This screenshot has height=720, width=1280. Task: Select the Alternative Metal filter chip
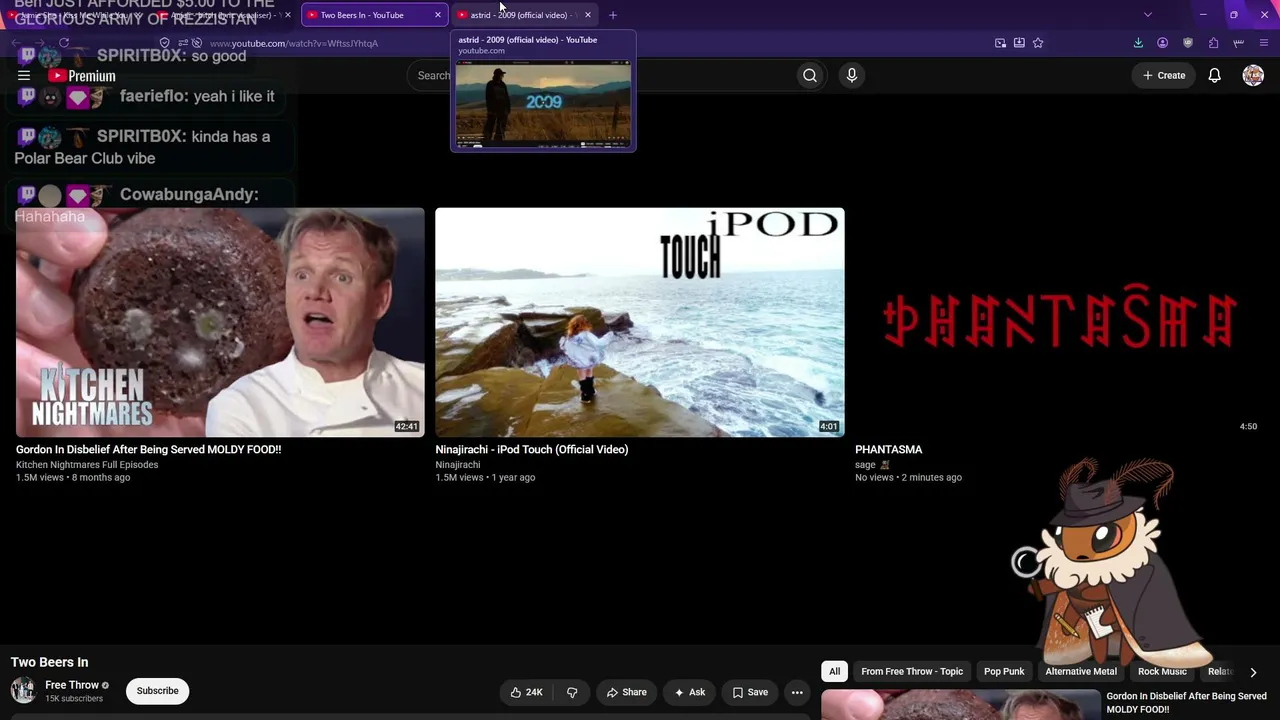point(1081,672)
